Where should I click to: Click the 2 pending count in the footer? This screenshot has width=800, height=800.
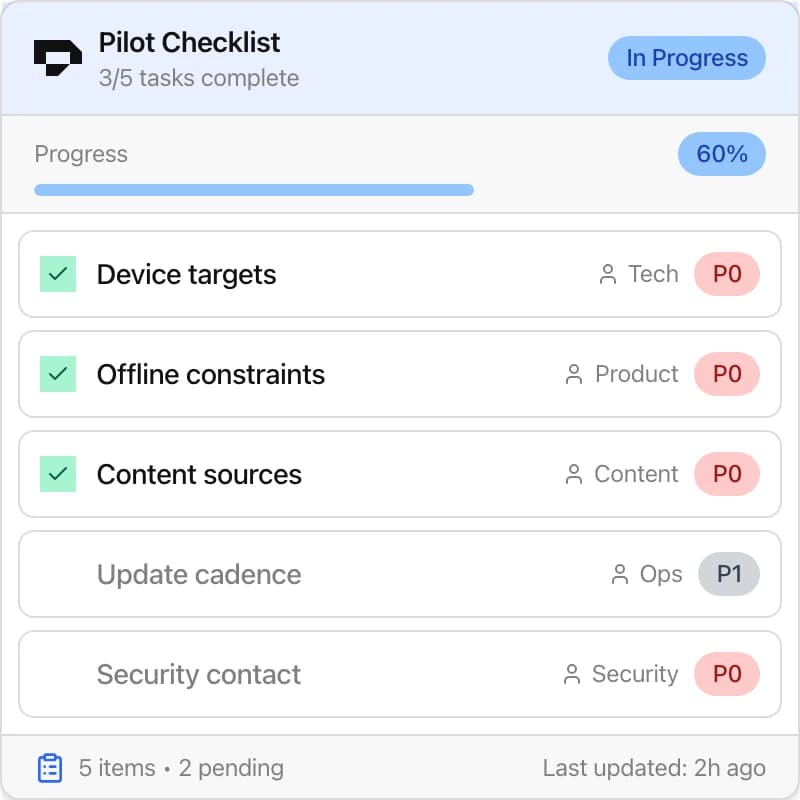pos(231,768)
